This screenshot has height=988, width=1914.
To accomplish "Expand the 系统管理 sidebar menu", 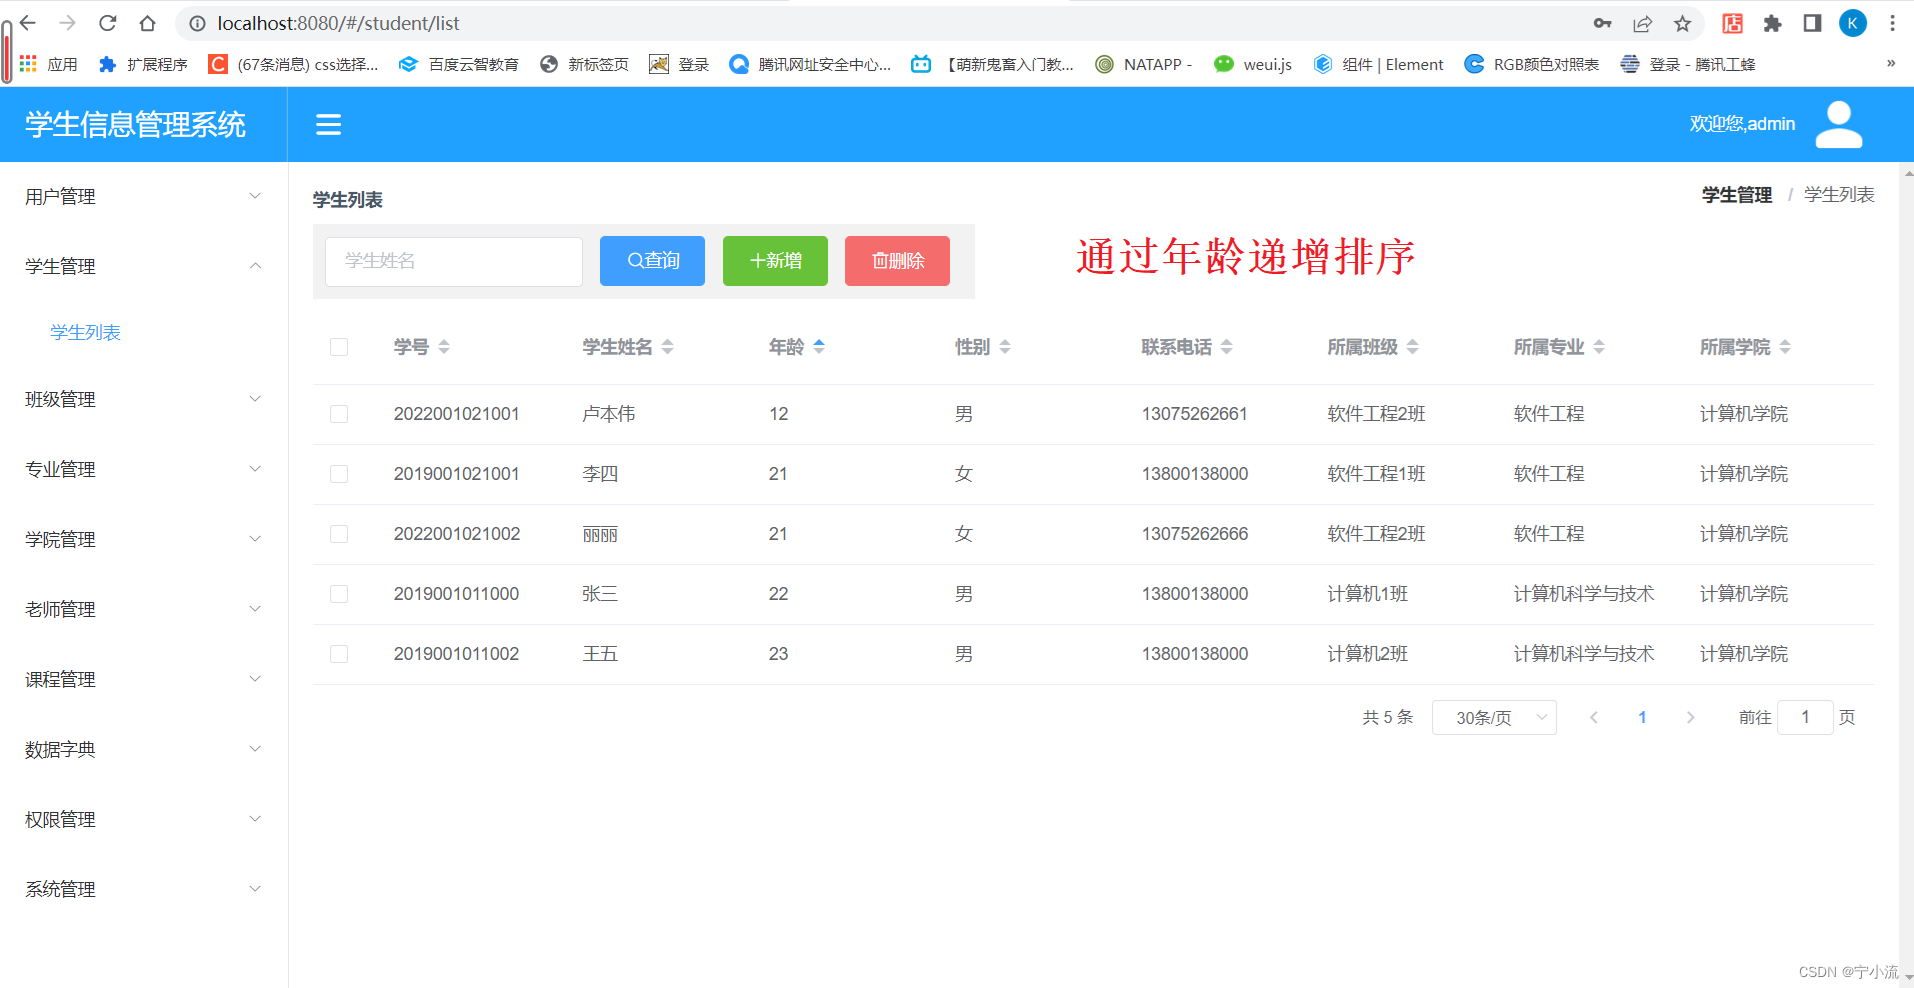I will click(x=143, y=890).
